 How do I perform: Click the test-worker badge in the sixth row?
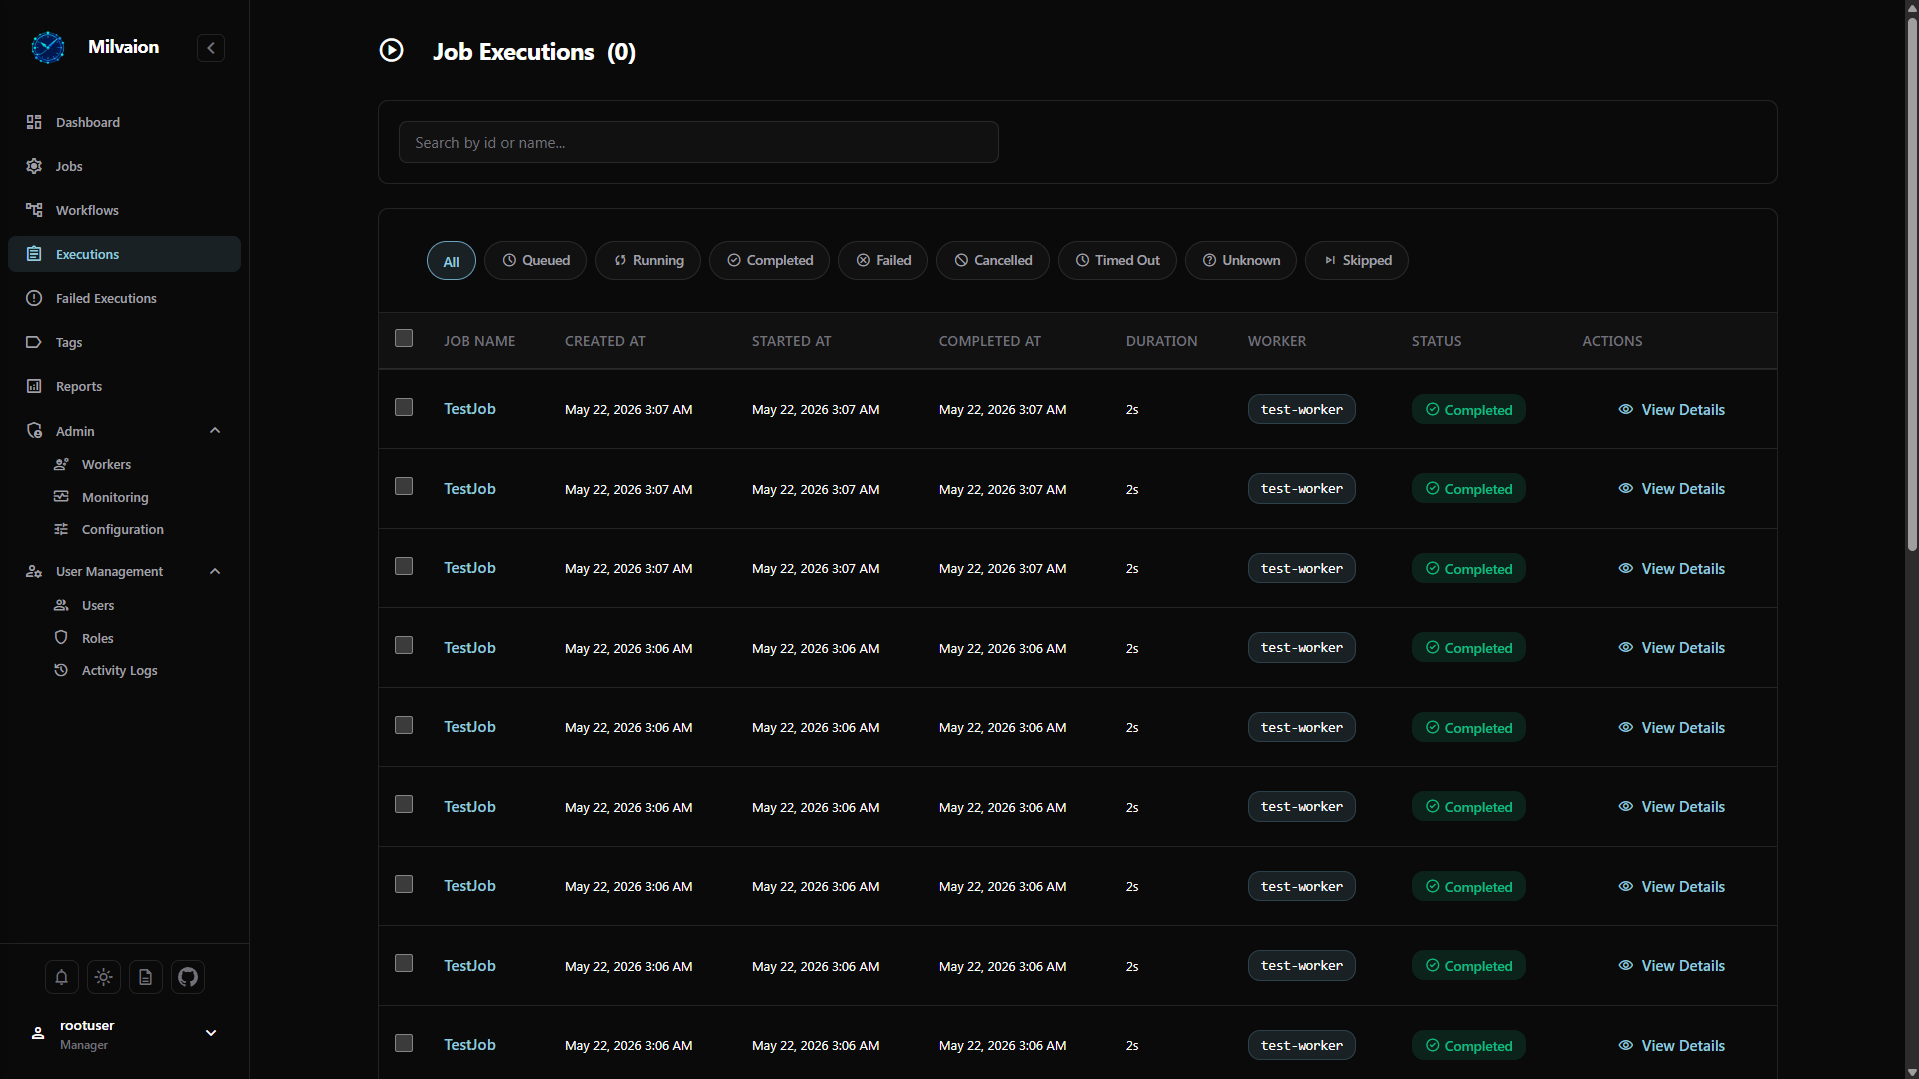[1301, 807]
